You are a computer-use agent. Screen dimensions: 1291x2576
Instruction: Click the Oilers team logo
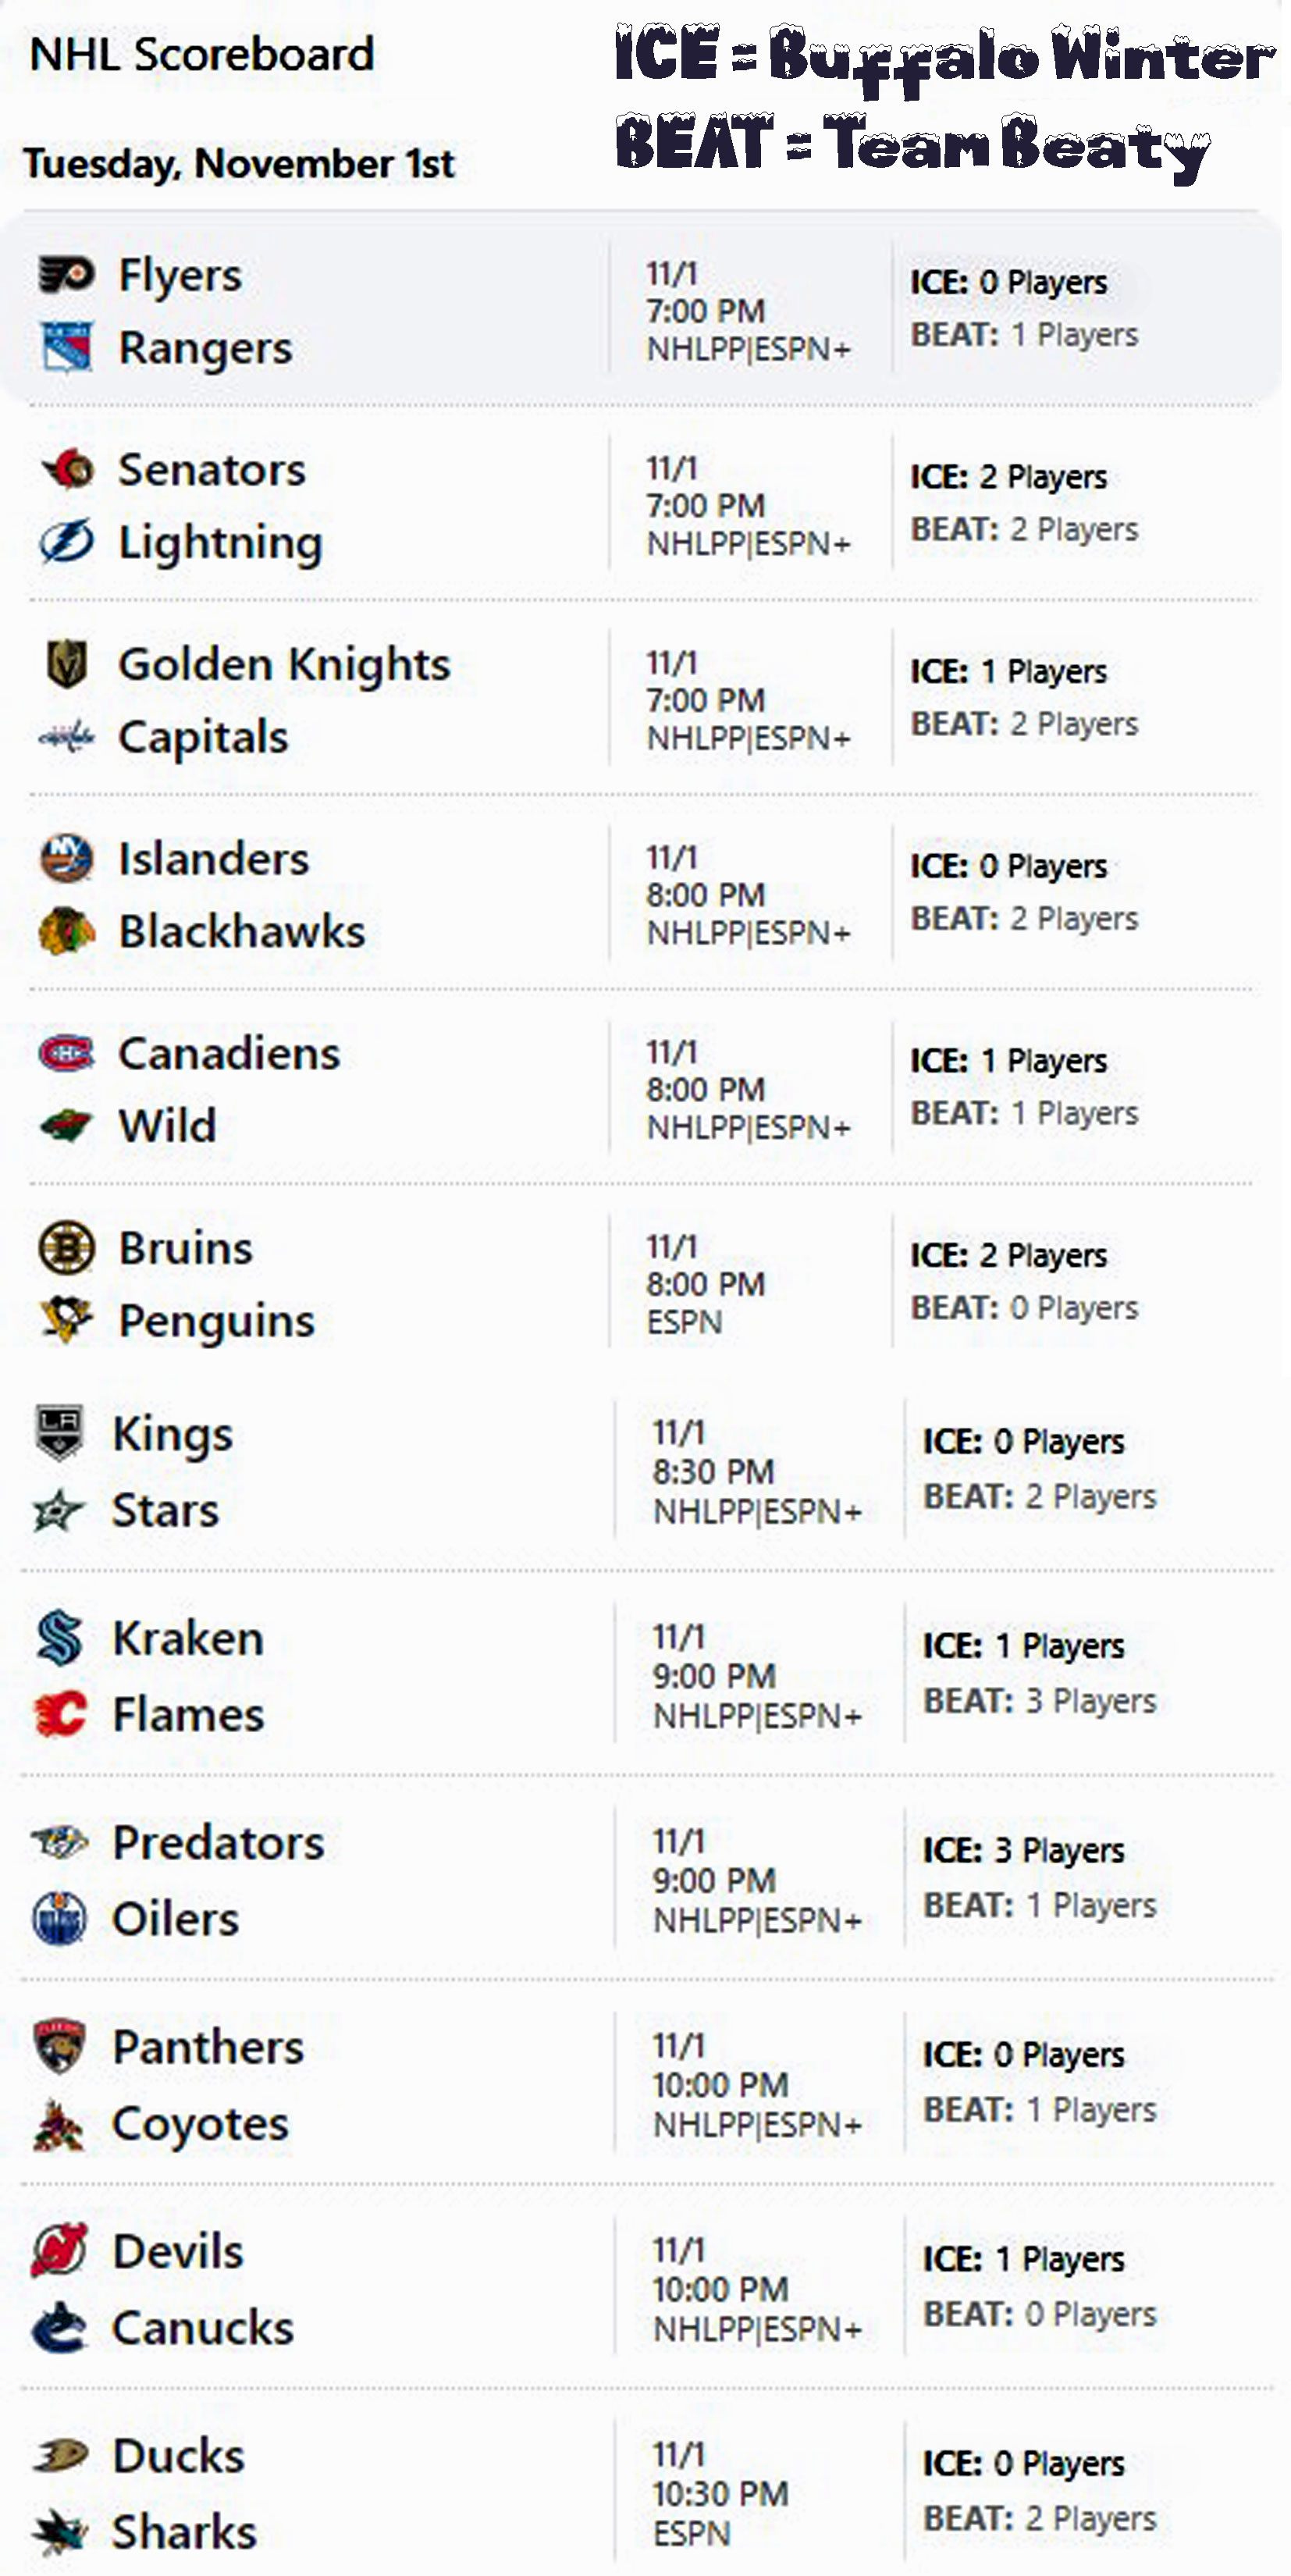(x=59, y=1918)
